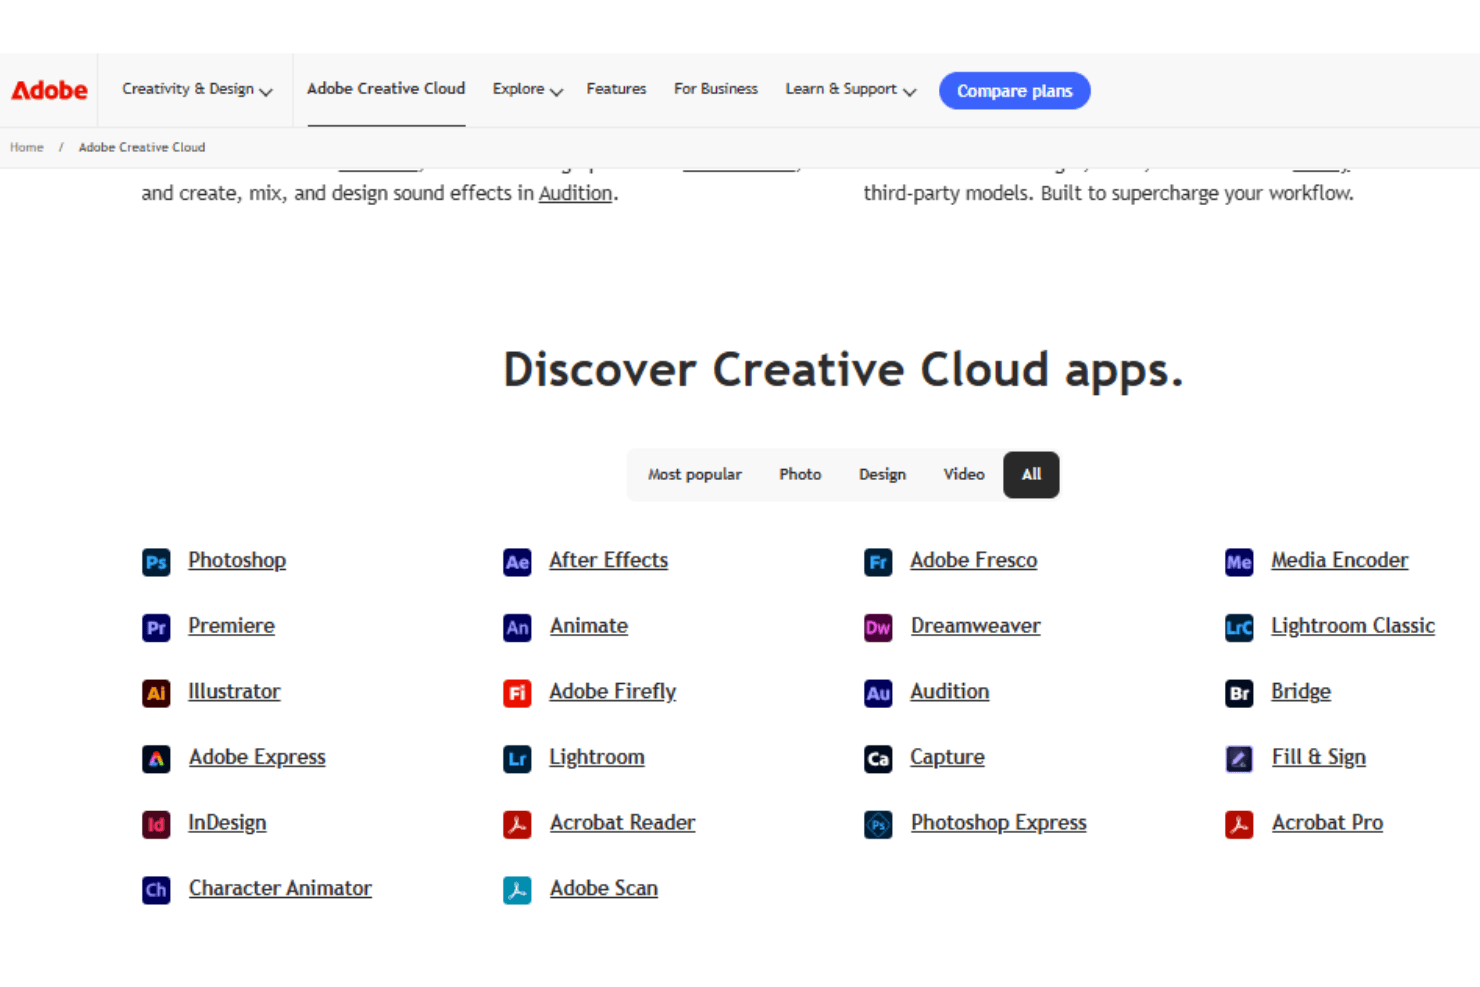Viewport: 1480px width, 987px height.
Task: Expand the Explore navigation dropdown
Action: (x=527, y=90)
